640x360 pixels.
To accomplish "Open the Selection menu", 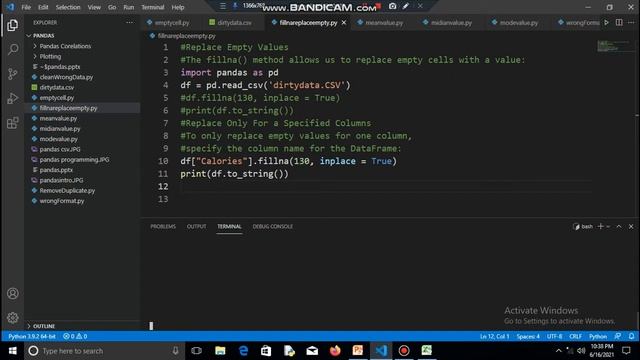I will click(x=68, y=7).
